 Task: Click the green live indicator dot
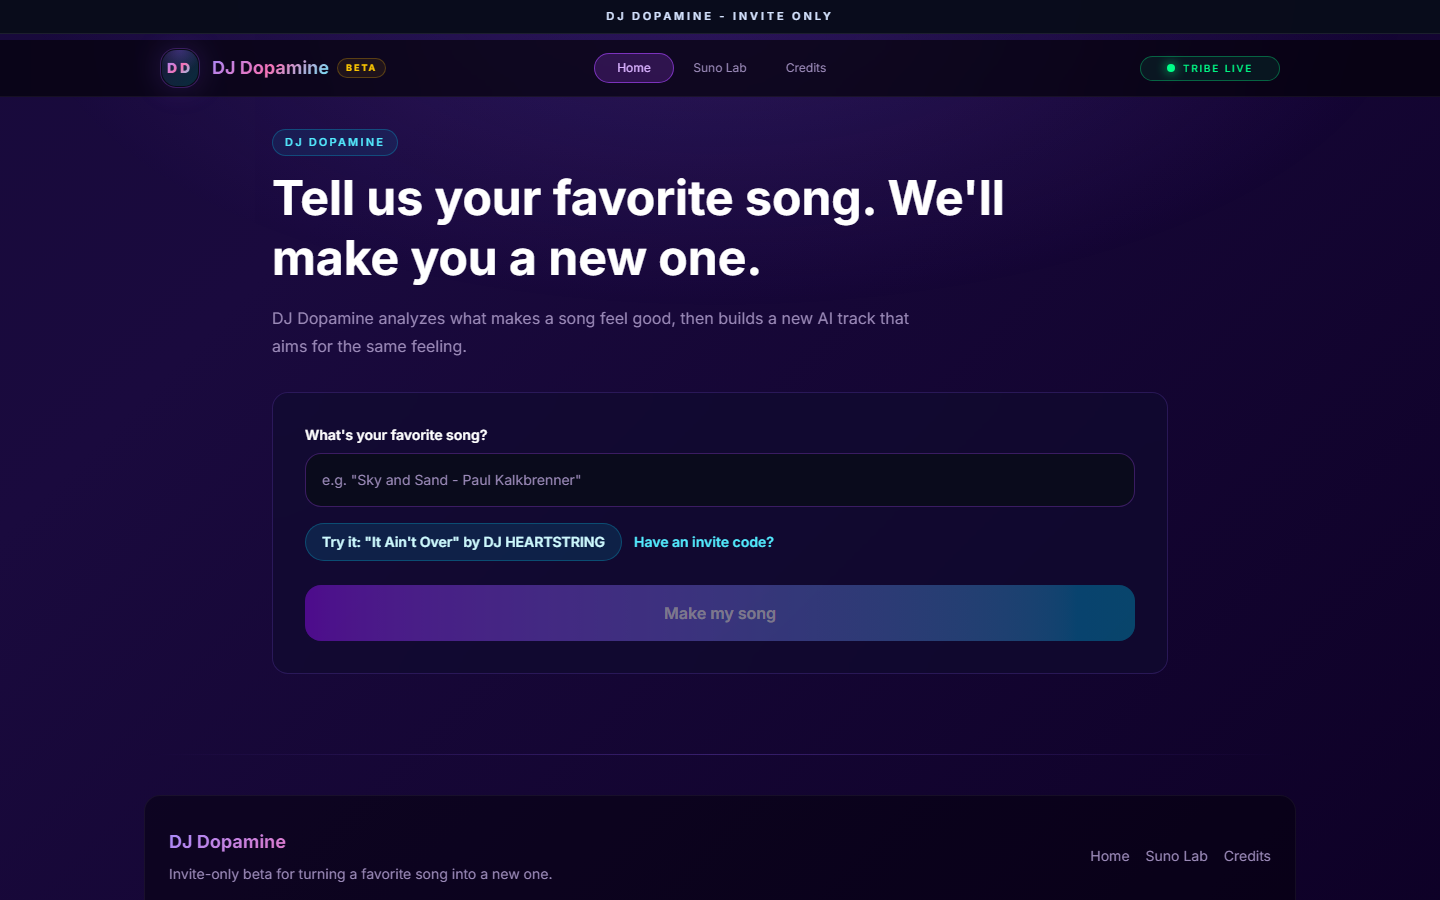click(1170, 68)
